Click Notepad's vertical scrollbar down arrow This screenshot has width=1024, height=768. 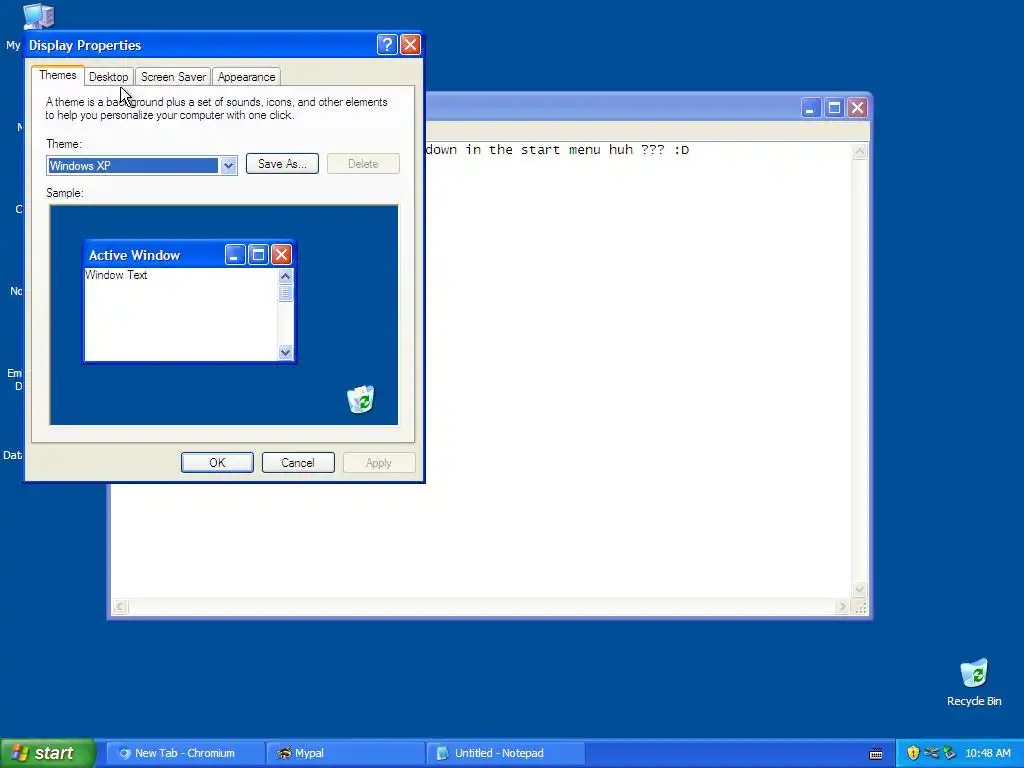pos(860,589)
